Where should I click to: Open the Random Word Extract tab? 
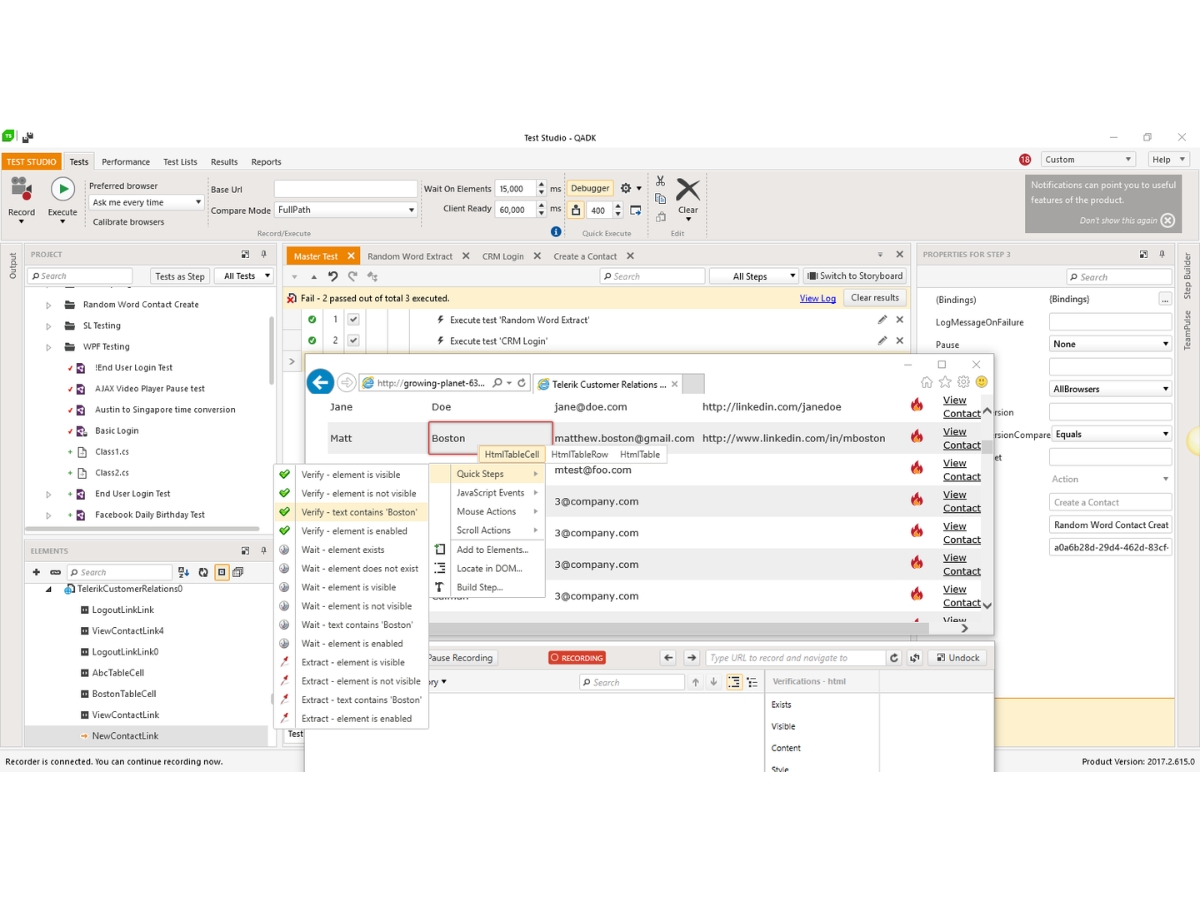click(x=410, y=256)
